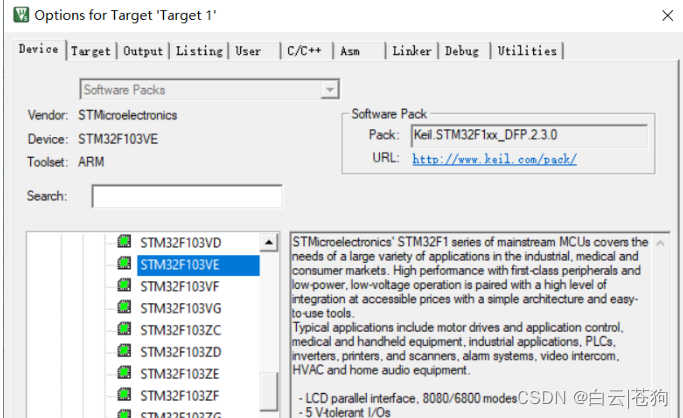Open the Debug tab

(x=462, y=51)
